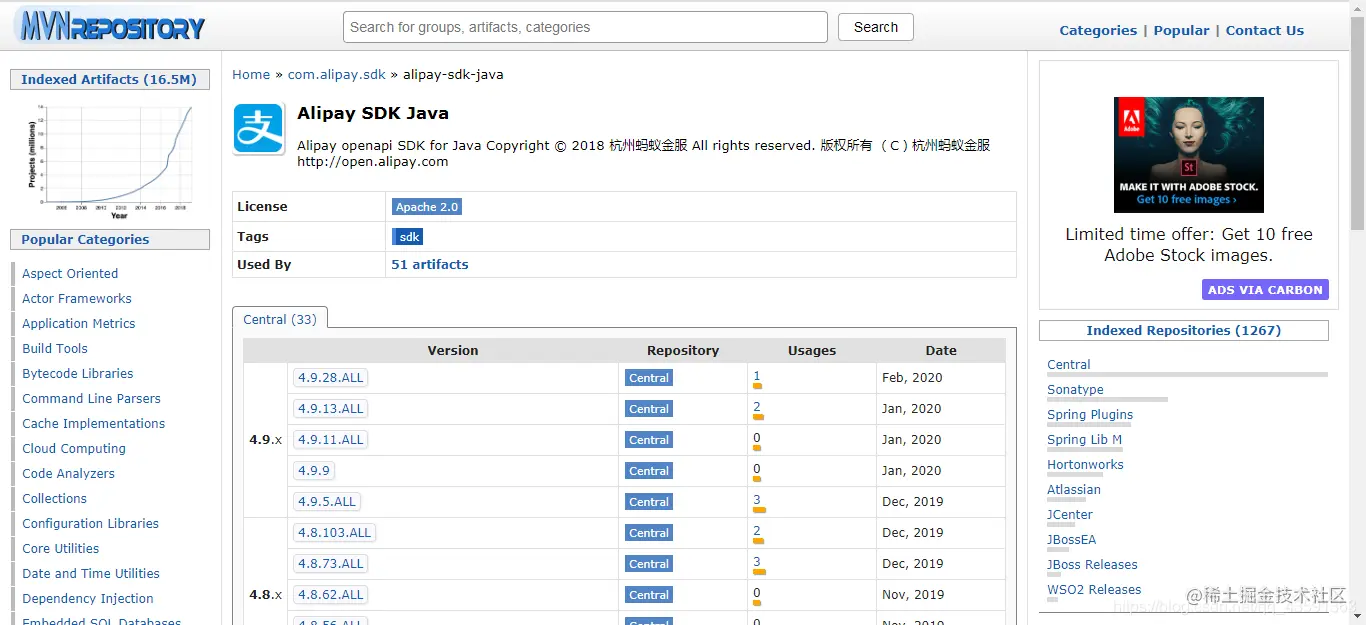The width and height of the screenshot is (1366, 625).
Task: Open com.alipay.sdk breadcrumb link
Action: click(x=336, y=74)
